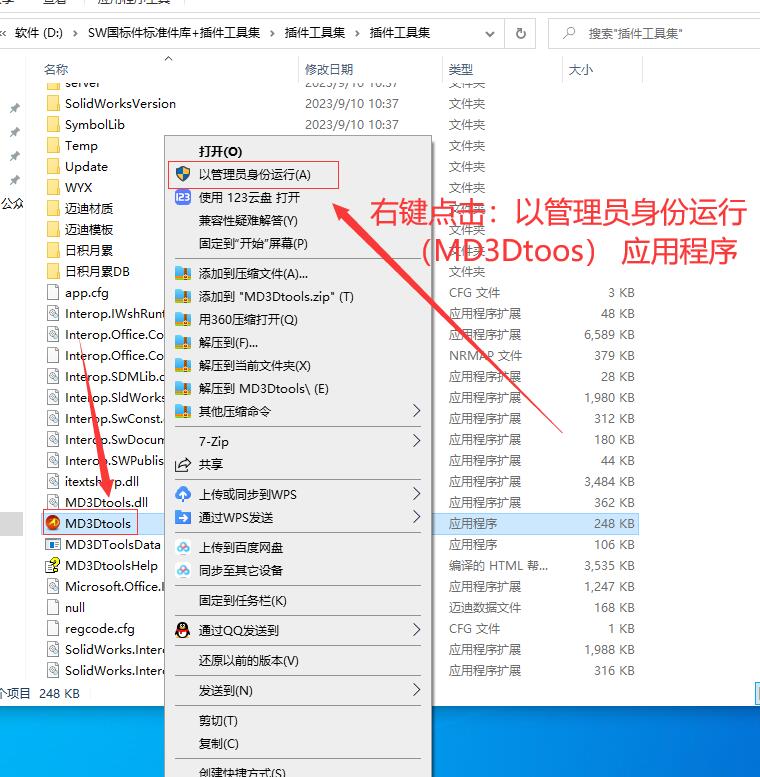Click the MD3Dtools application icon

point(53,523)
